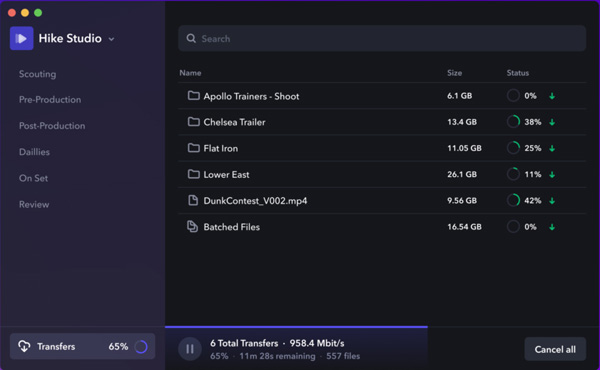Open the Scouting section

[x=38, y=74]
